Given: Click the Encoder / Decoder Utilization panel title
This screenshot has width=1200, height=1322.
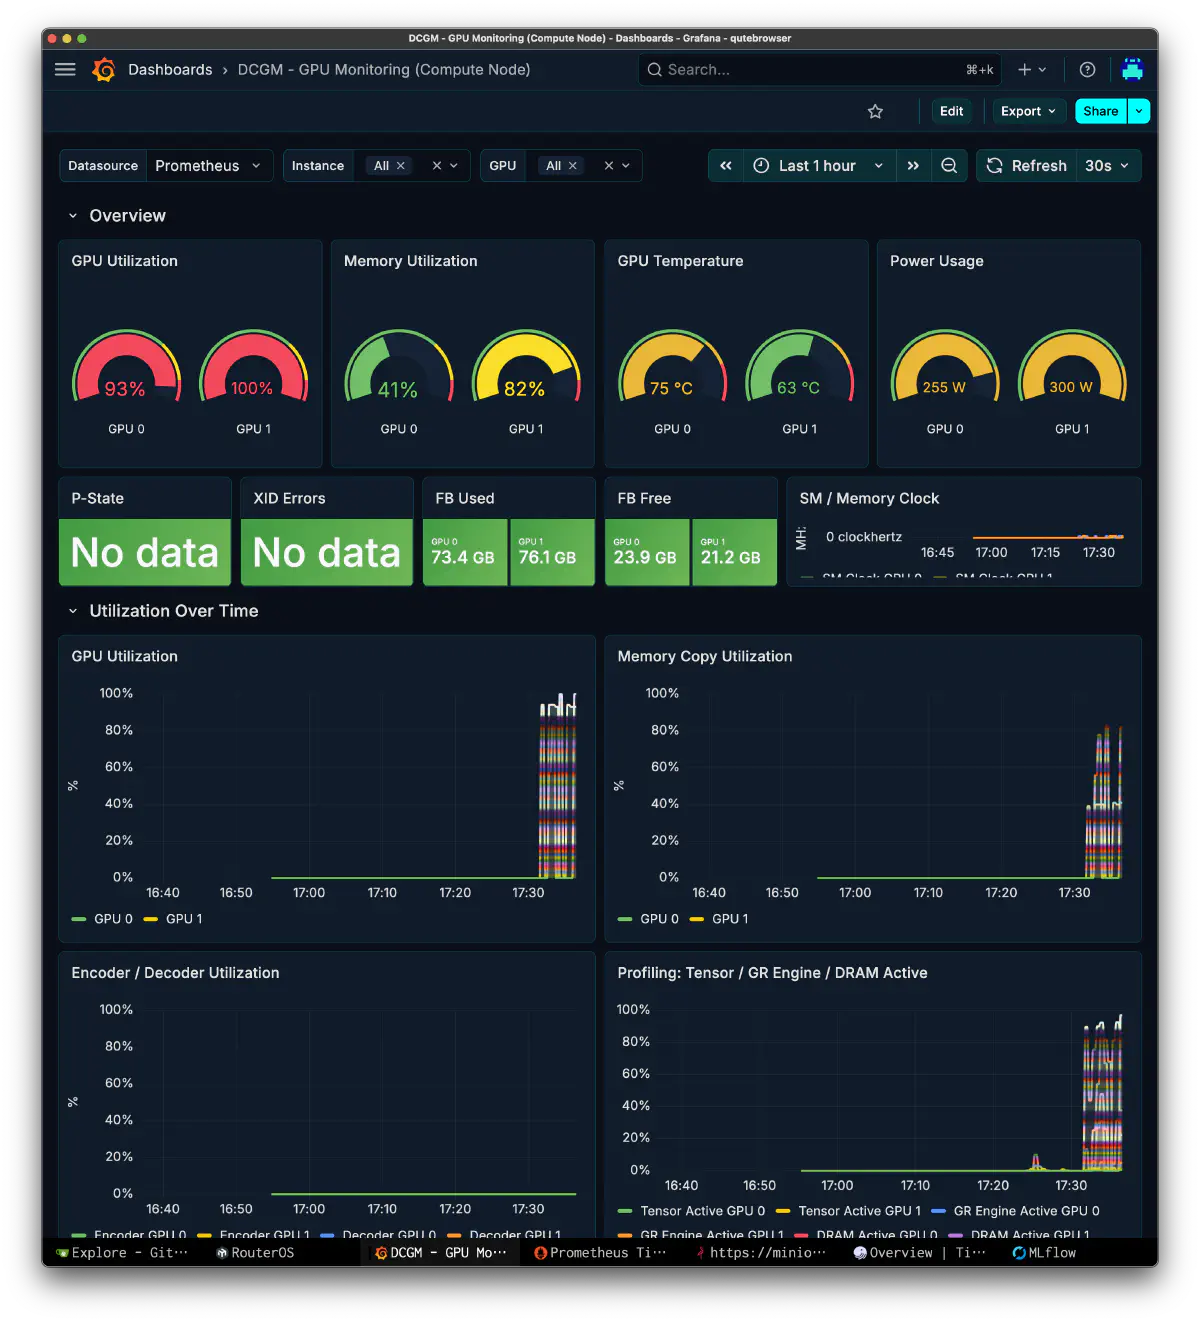Looking at the screenshot, I should (x=175, y=973).
